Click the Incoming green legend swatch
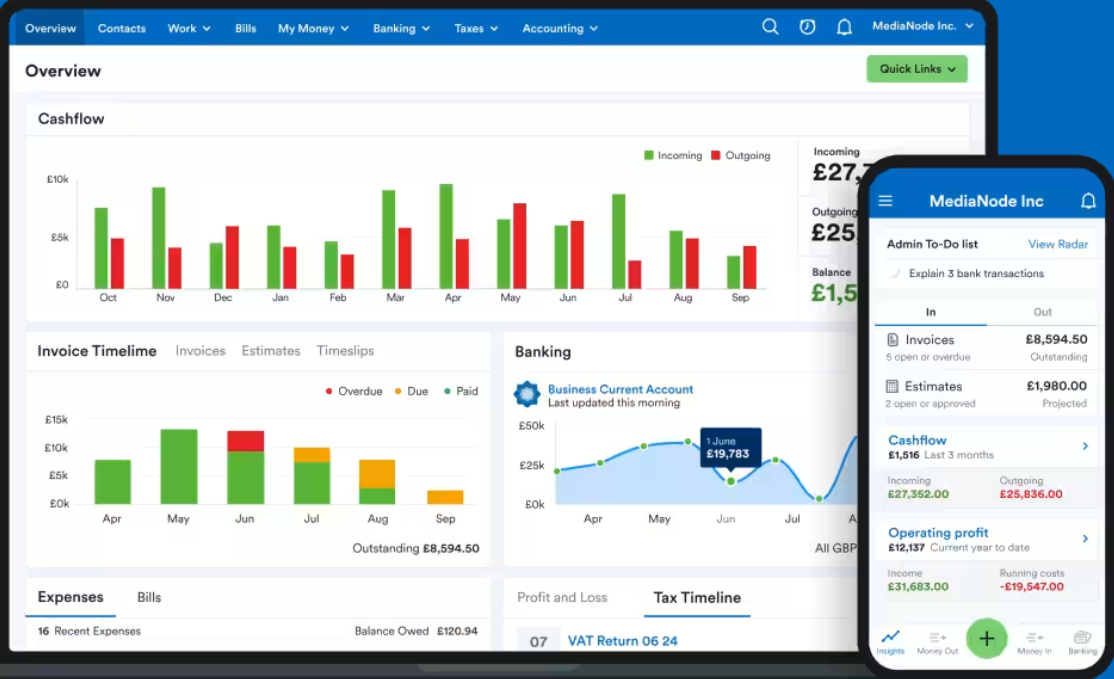 [649, 156]
